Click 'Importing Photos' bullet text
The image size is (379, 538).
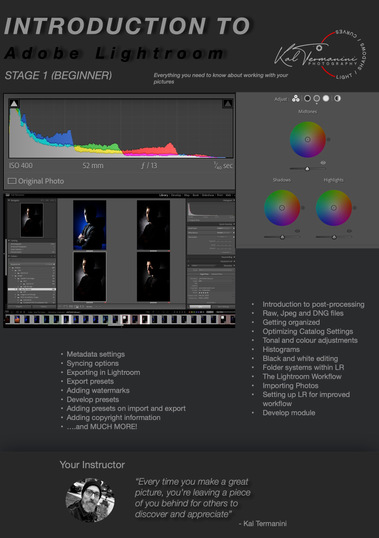290,386
